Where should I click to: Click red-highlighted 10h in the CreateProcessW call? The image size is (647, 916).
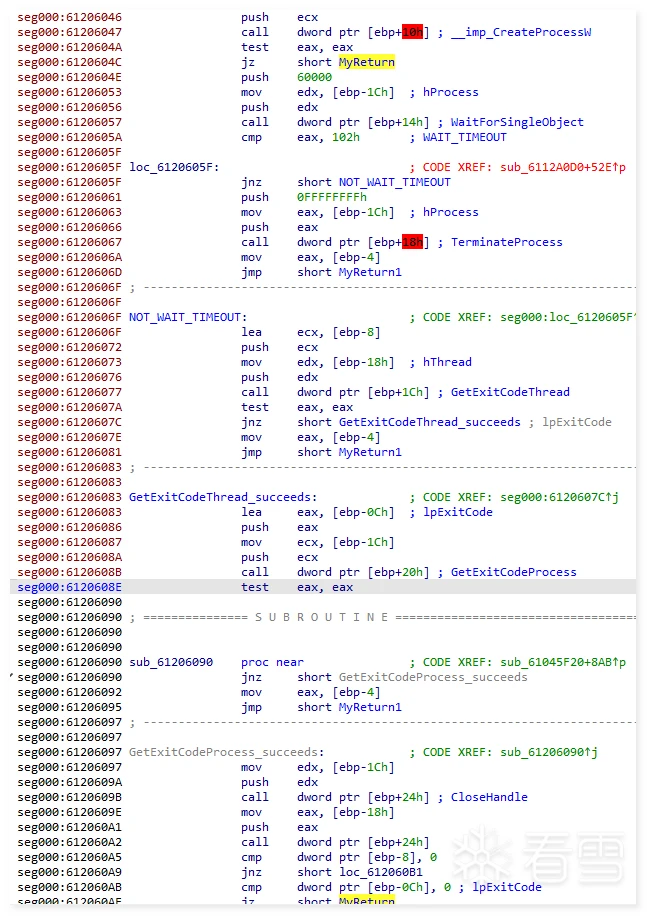coord(412,32)
